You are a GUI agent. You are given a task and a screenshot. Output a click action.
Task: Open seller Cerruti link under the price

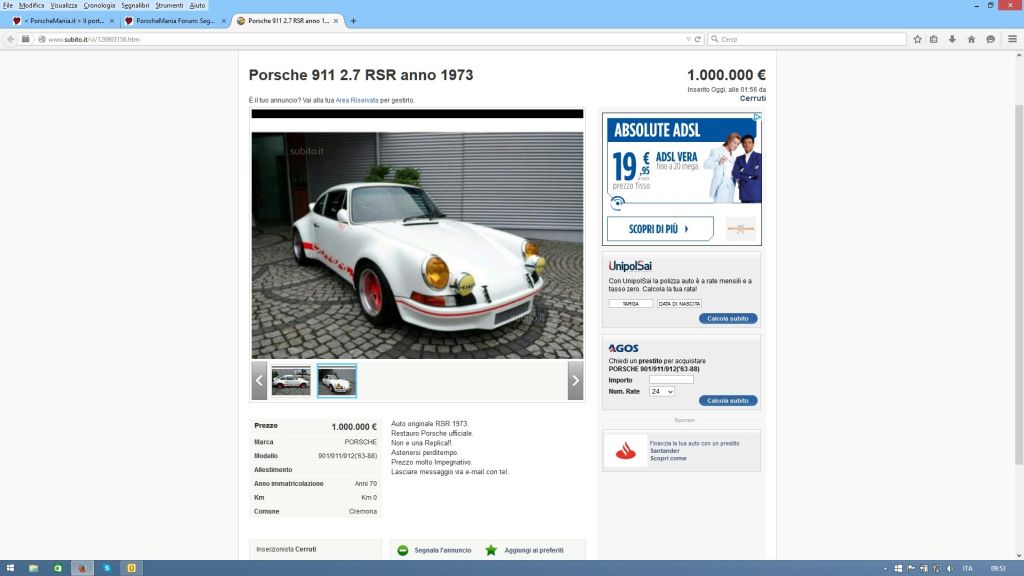[752, 99]
